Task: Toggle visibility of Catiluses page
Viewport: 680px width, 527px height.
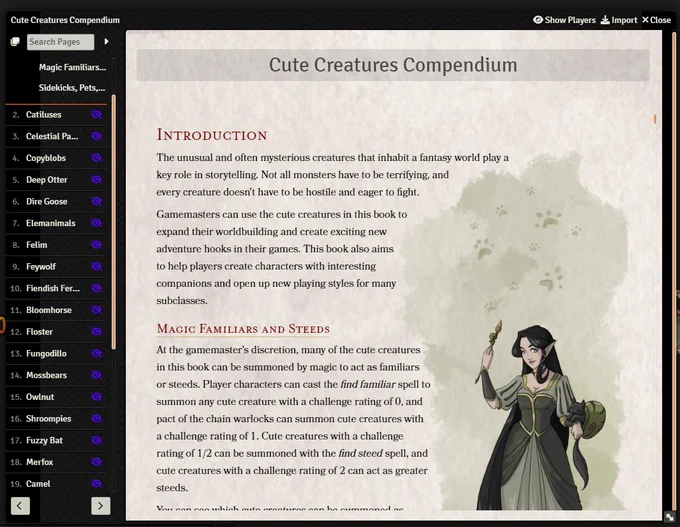Action: point(96,115)
